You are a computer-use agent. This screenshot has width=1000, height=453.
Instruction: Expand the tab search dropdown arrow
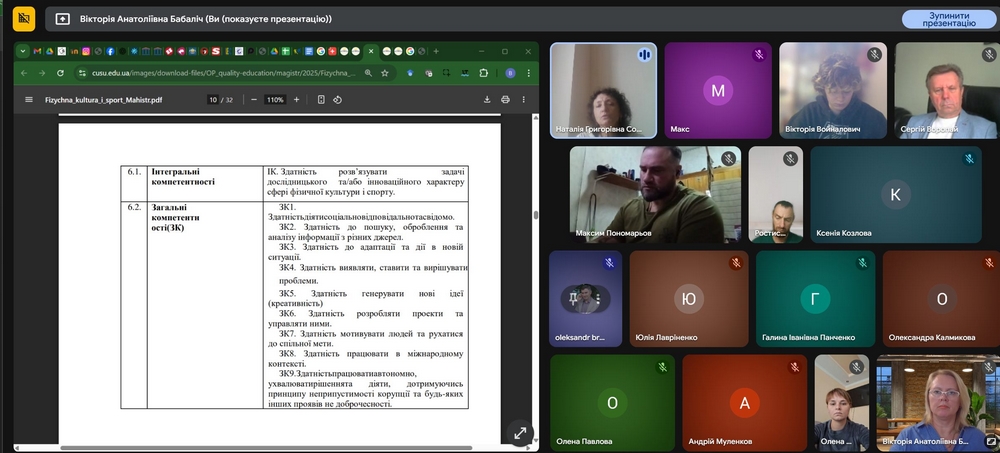pyautogui.click(x=22, y=51)
